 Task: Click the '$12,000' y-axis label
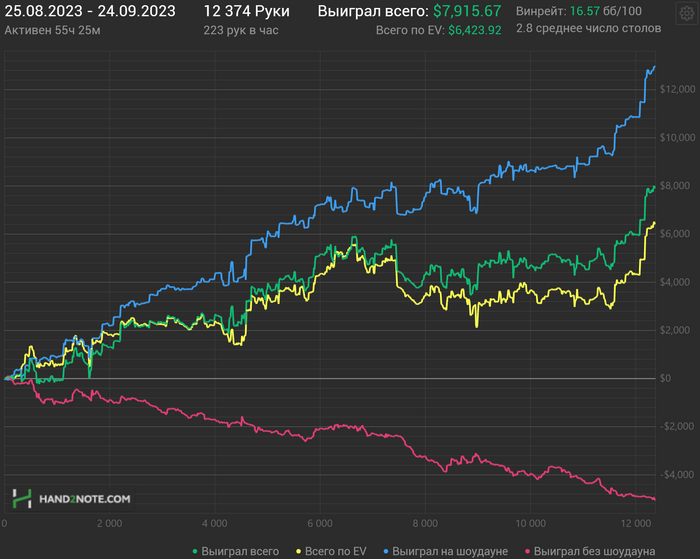[x=677, y=89]
